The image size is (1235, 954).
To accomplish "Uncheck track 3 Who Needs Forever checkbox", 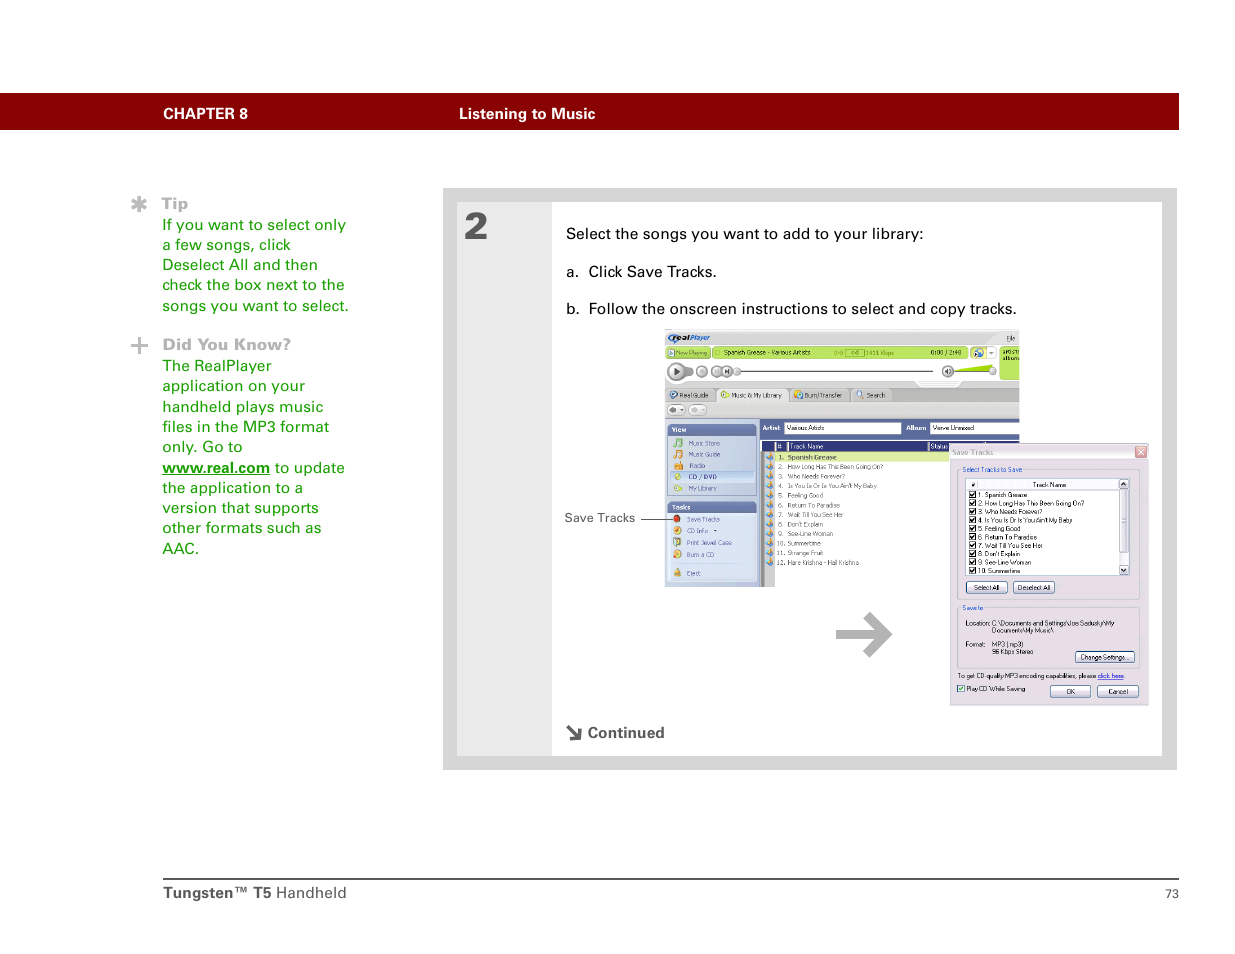I will tap(972, 511).
